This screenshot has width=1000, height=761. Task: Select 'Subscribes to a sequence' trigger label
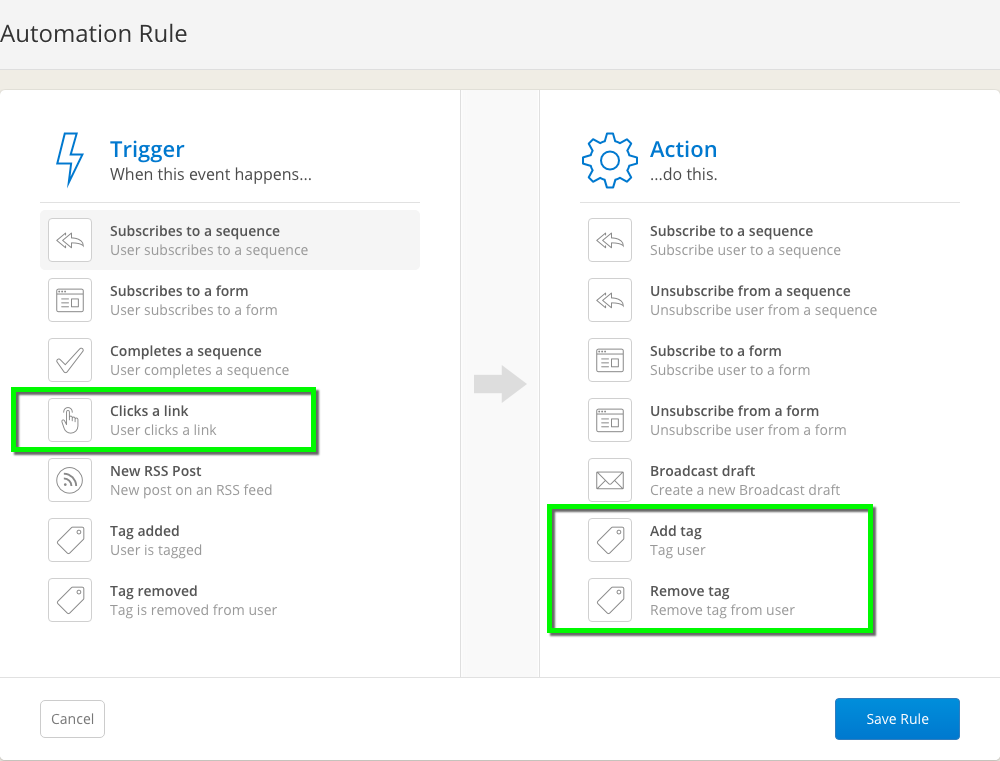(x=195, y=231)
